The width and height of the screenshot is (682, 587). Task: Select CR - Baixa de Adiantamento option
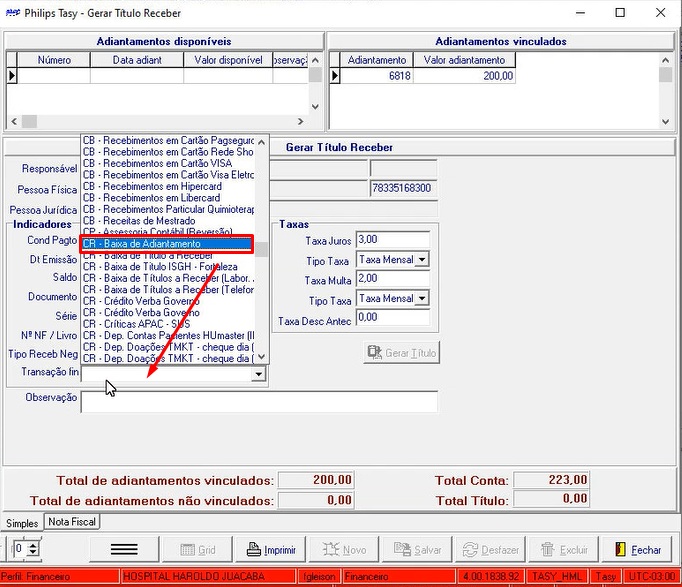coord(167,244)
